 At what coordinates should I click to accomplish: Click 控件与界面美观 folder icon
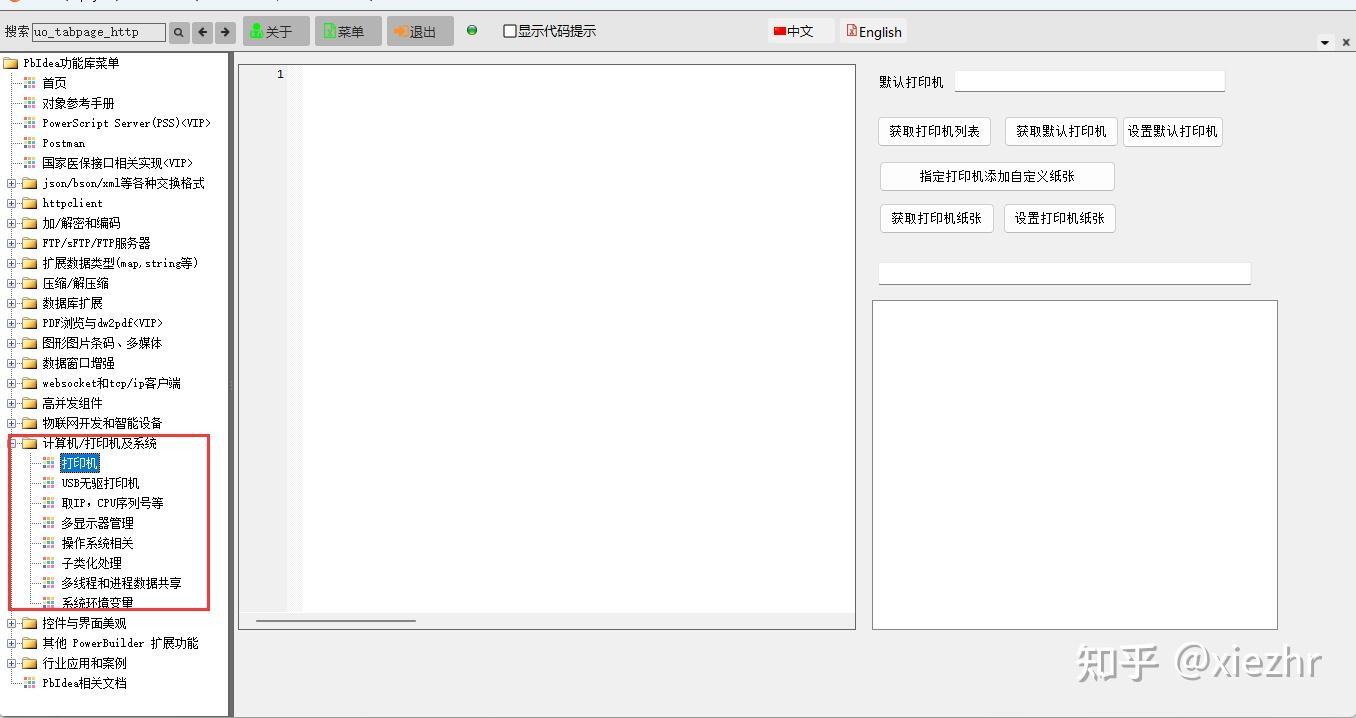pos(29,623)
